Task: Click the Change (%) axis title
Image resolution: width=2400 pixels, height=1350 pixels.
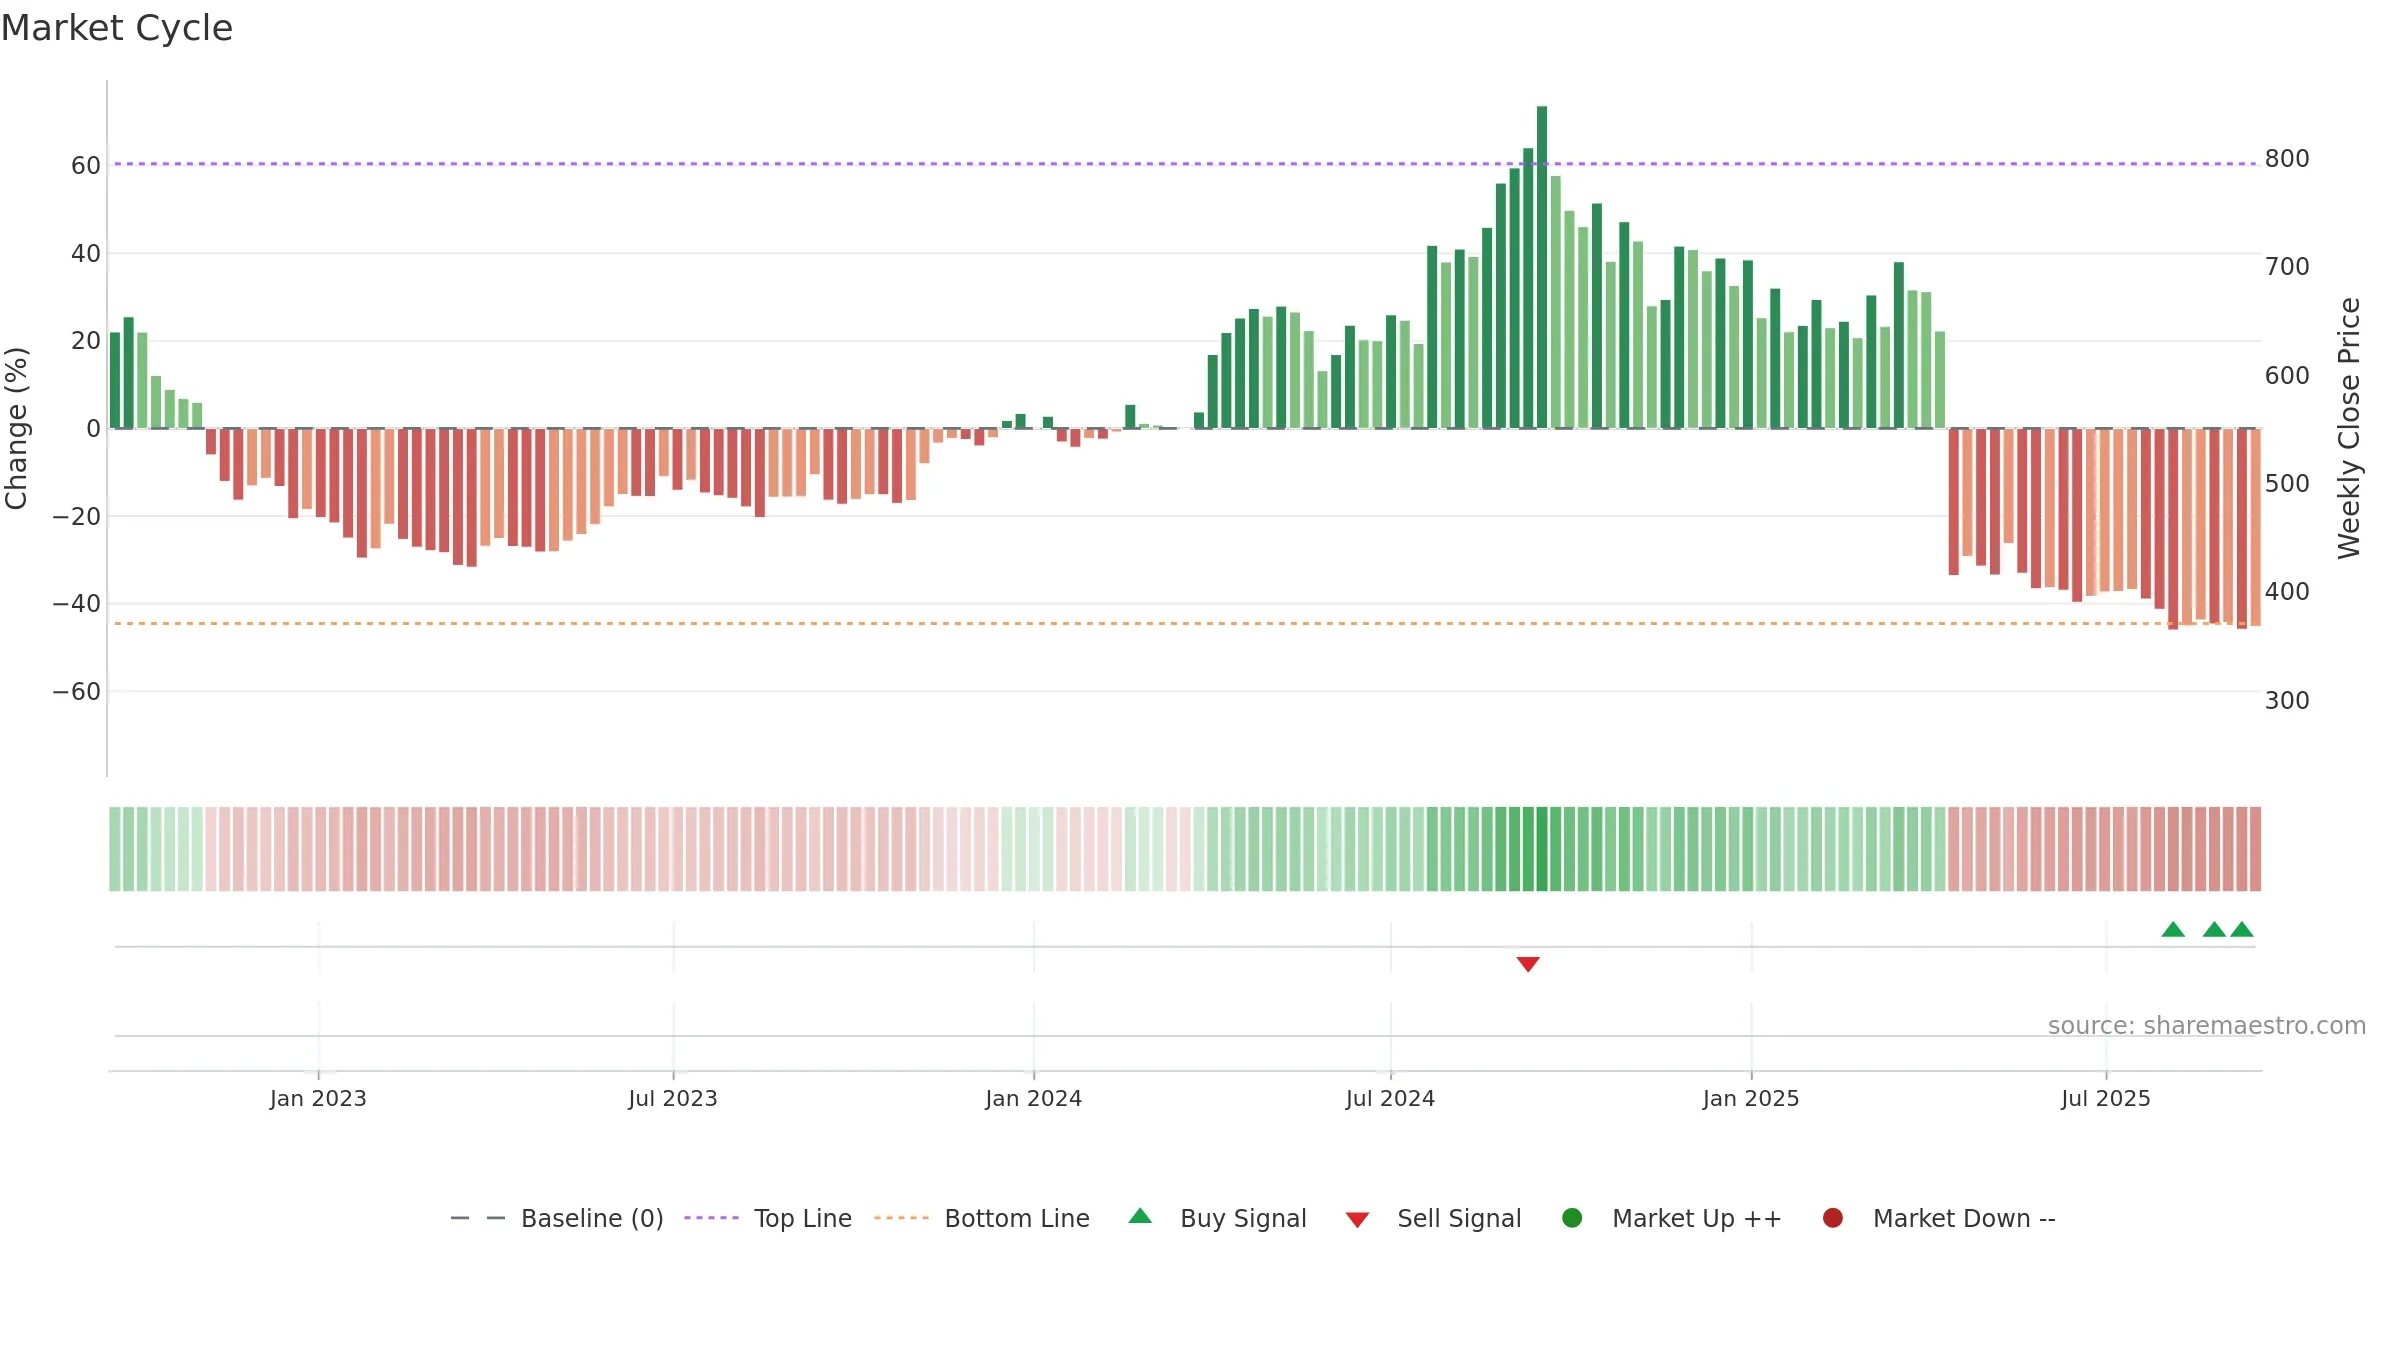Action: [16, 428]
